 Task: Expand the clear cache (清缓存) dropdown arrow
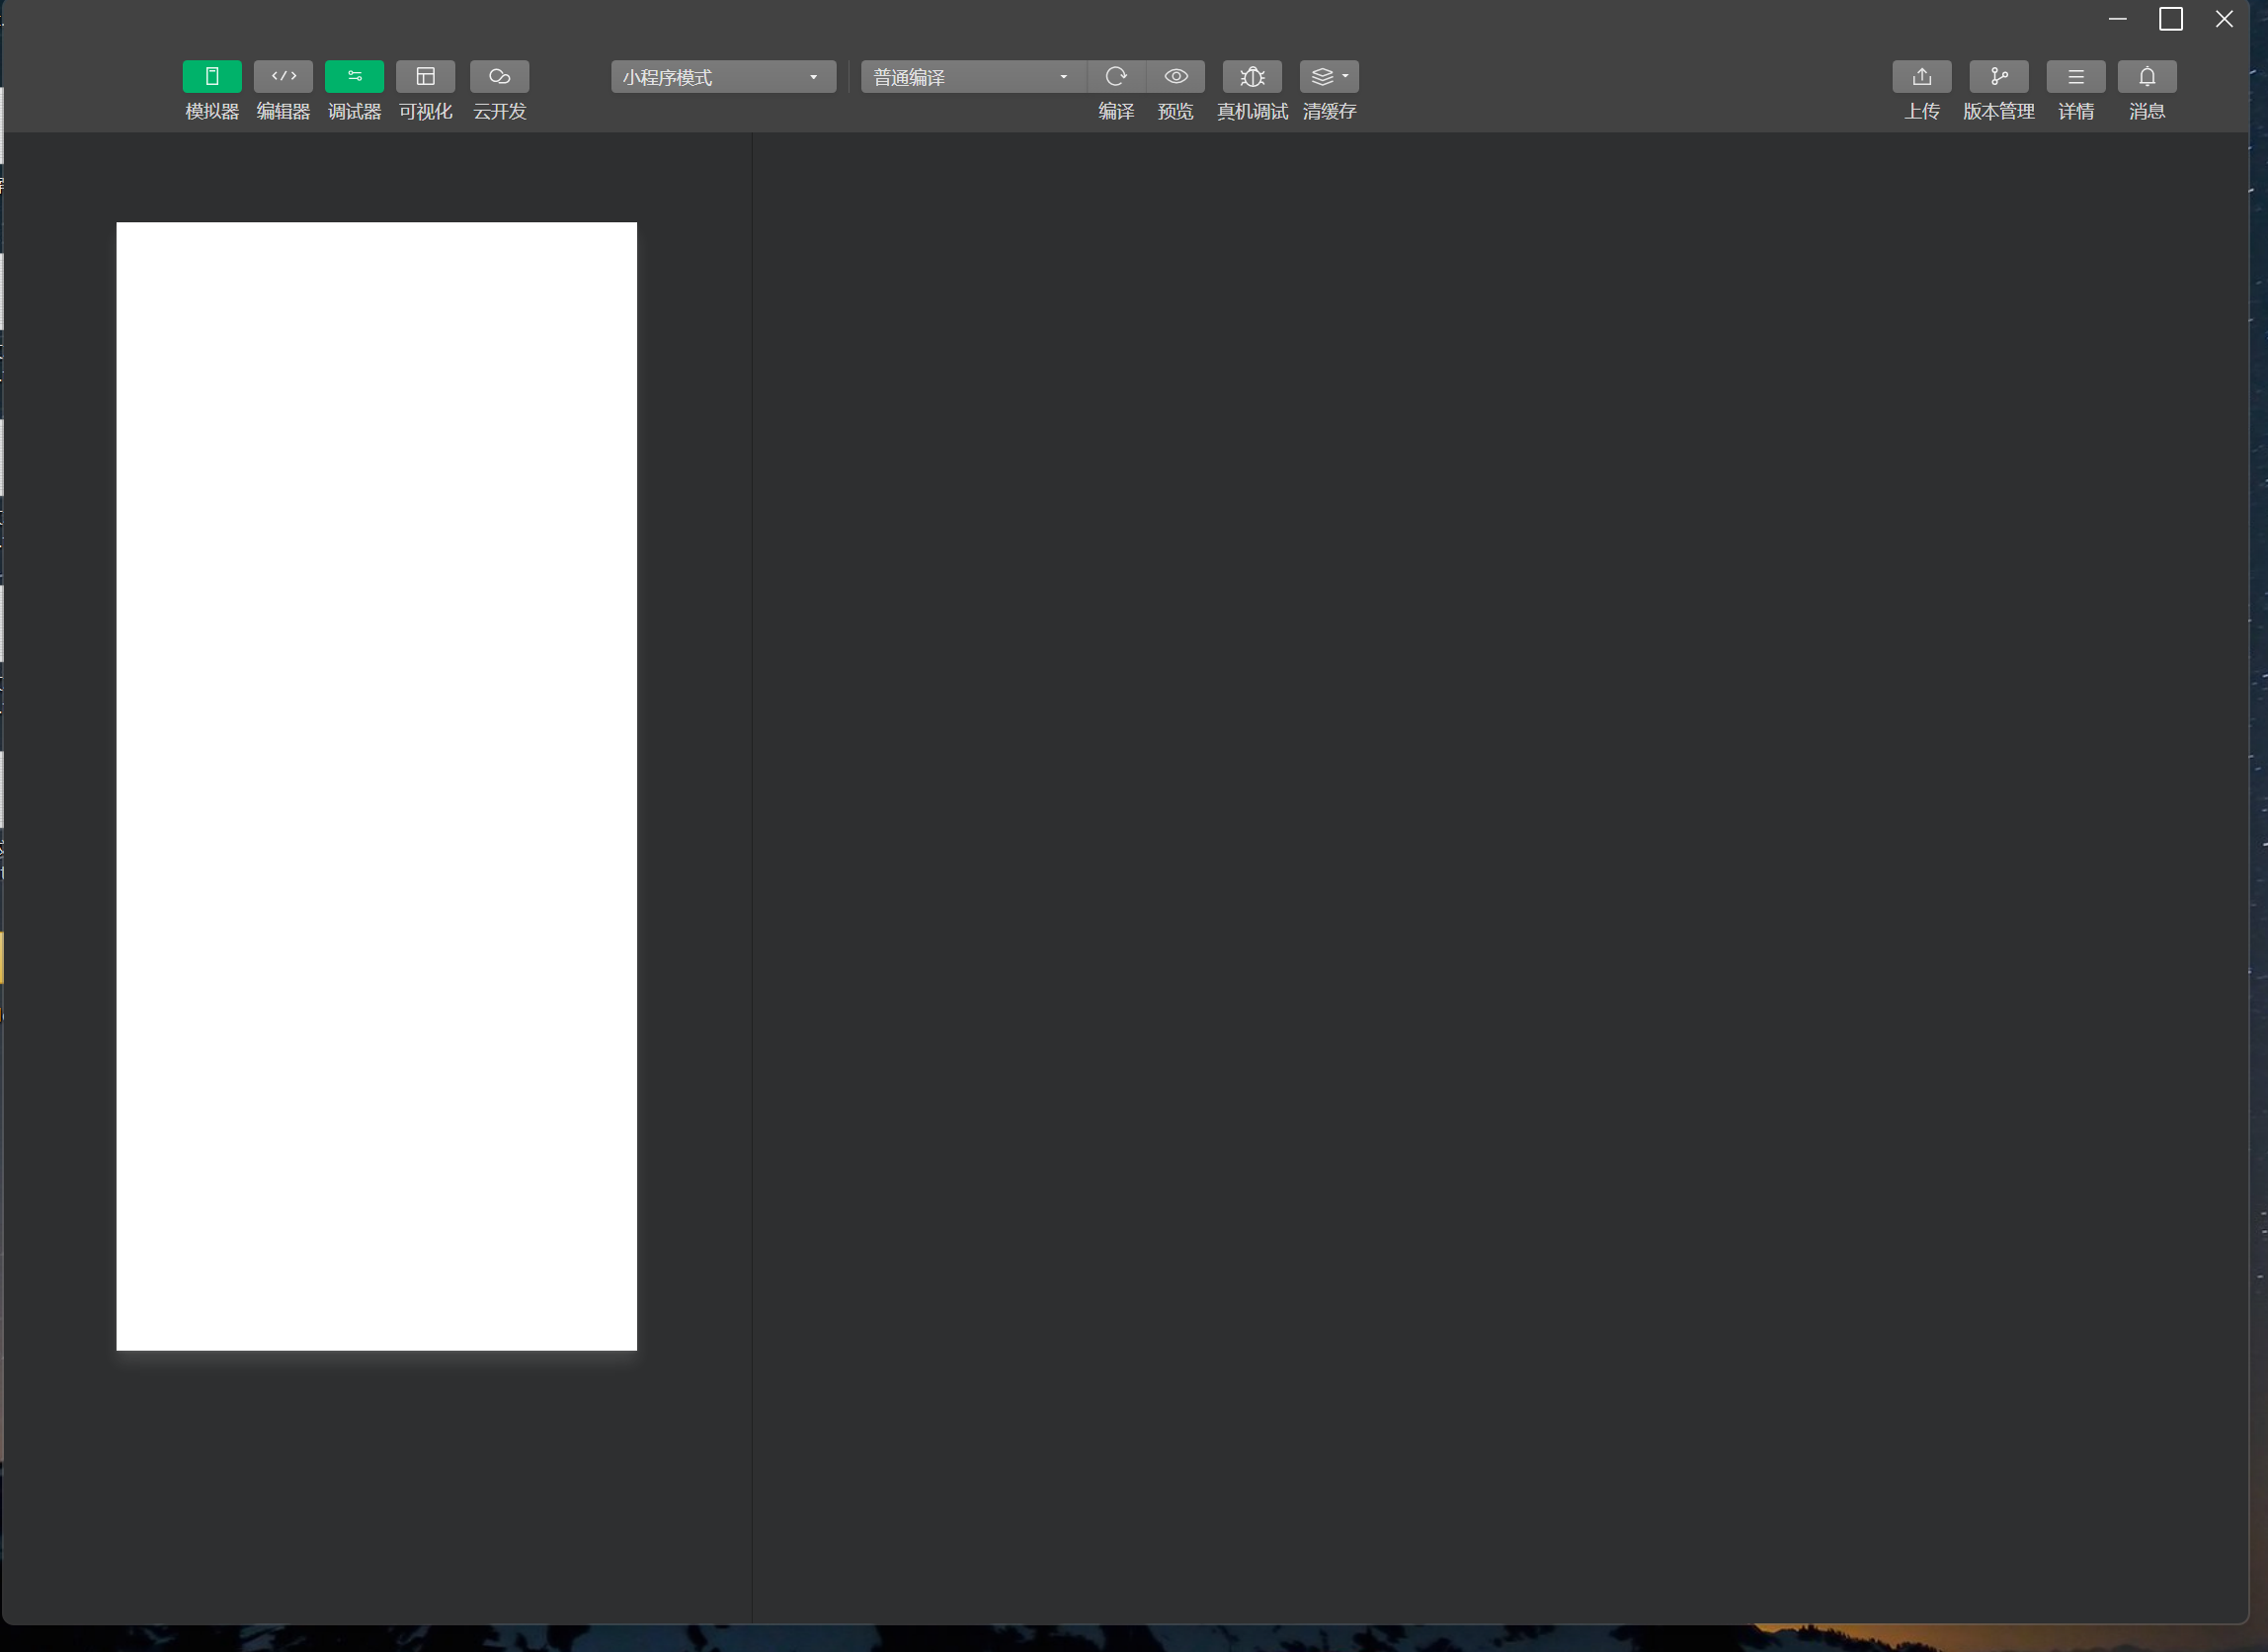(1346, 77)
